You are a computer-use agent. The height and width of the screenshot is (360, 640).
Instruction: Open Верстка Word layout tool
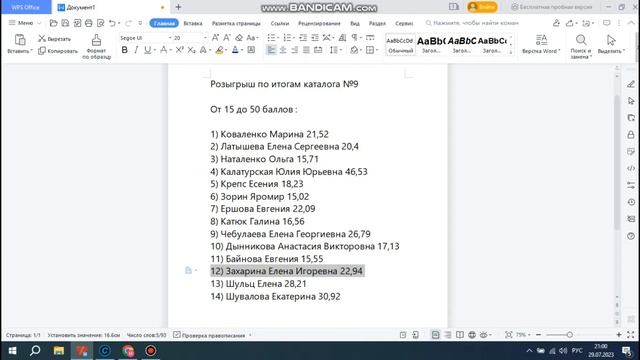[x=541, y=44]
